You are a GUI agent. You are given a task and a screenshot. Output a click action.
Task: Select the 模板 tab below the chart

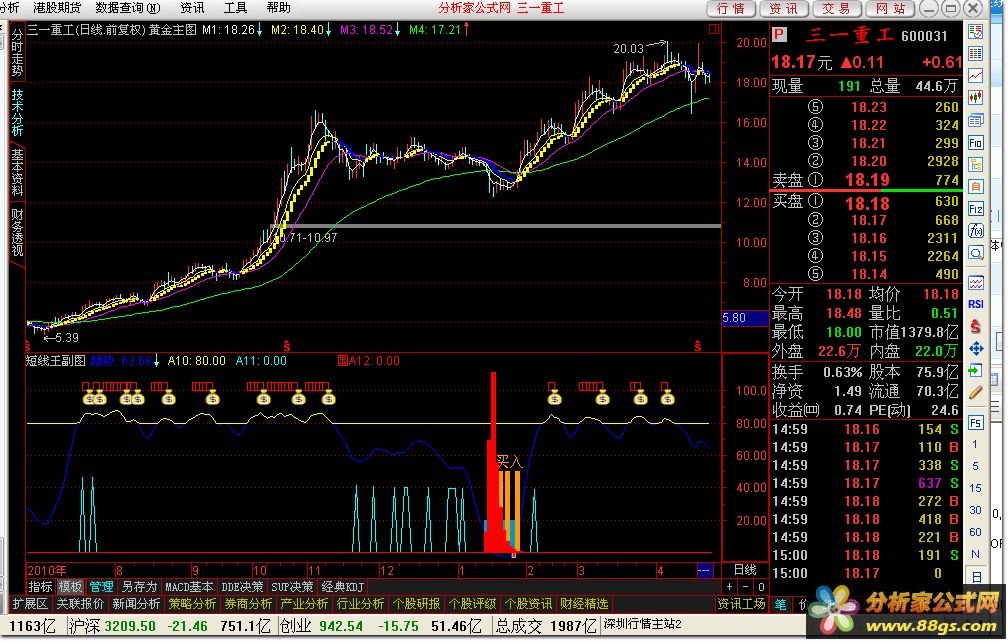pyautogui.click(x=71, y=586)
